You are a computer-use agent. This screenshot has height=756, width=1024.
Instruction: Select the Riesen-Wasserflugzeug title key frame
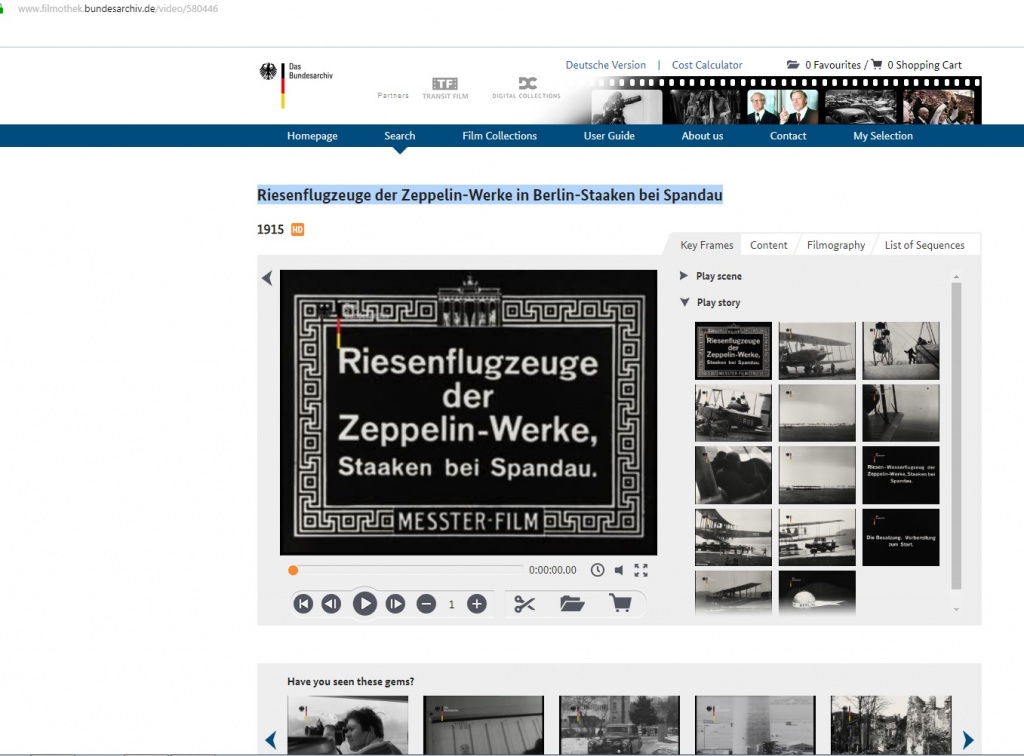901,475
